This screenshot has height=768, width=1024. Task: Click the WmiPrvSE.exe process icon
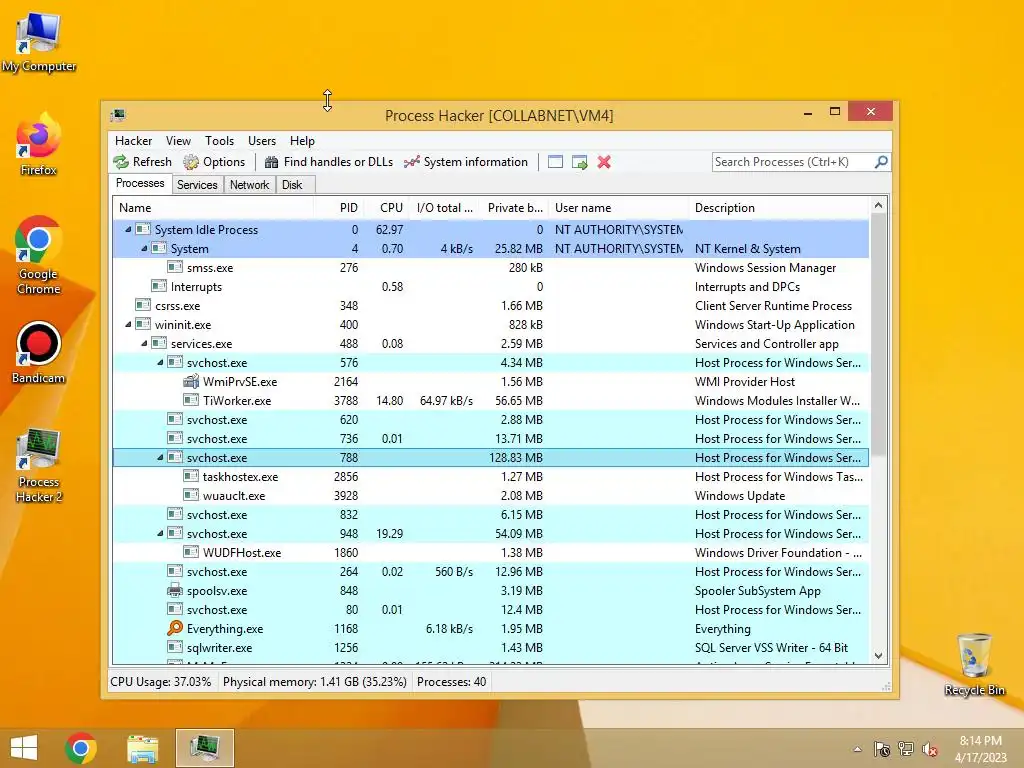click(191, 381)
